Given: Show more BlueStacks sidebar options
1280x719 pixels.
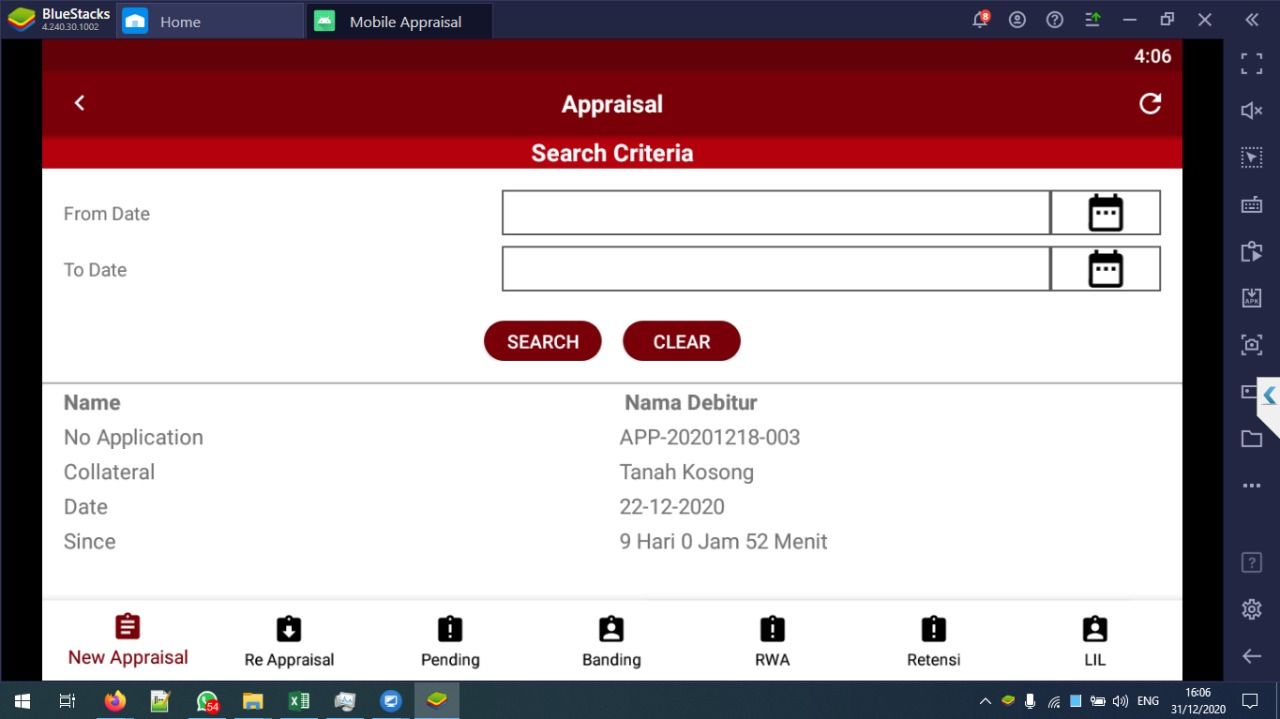Looking at the screenshot, I should coord(1251,486).
